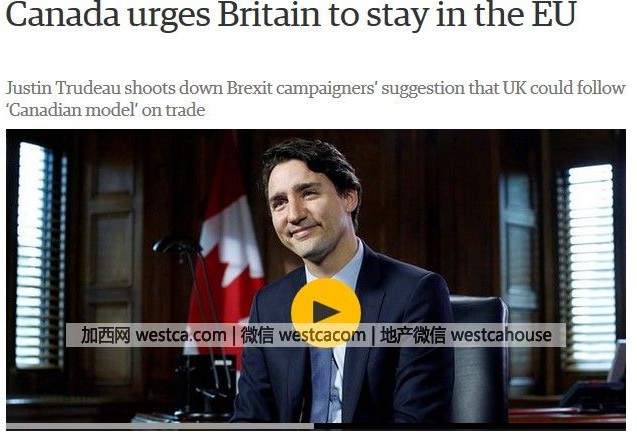The height and width of the screenshot is (447, 637).
Task: Click the left window blinds in the video
Action: 39,256
